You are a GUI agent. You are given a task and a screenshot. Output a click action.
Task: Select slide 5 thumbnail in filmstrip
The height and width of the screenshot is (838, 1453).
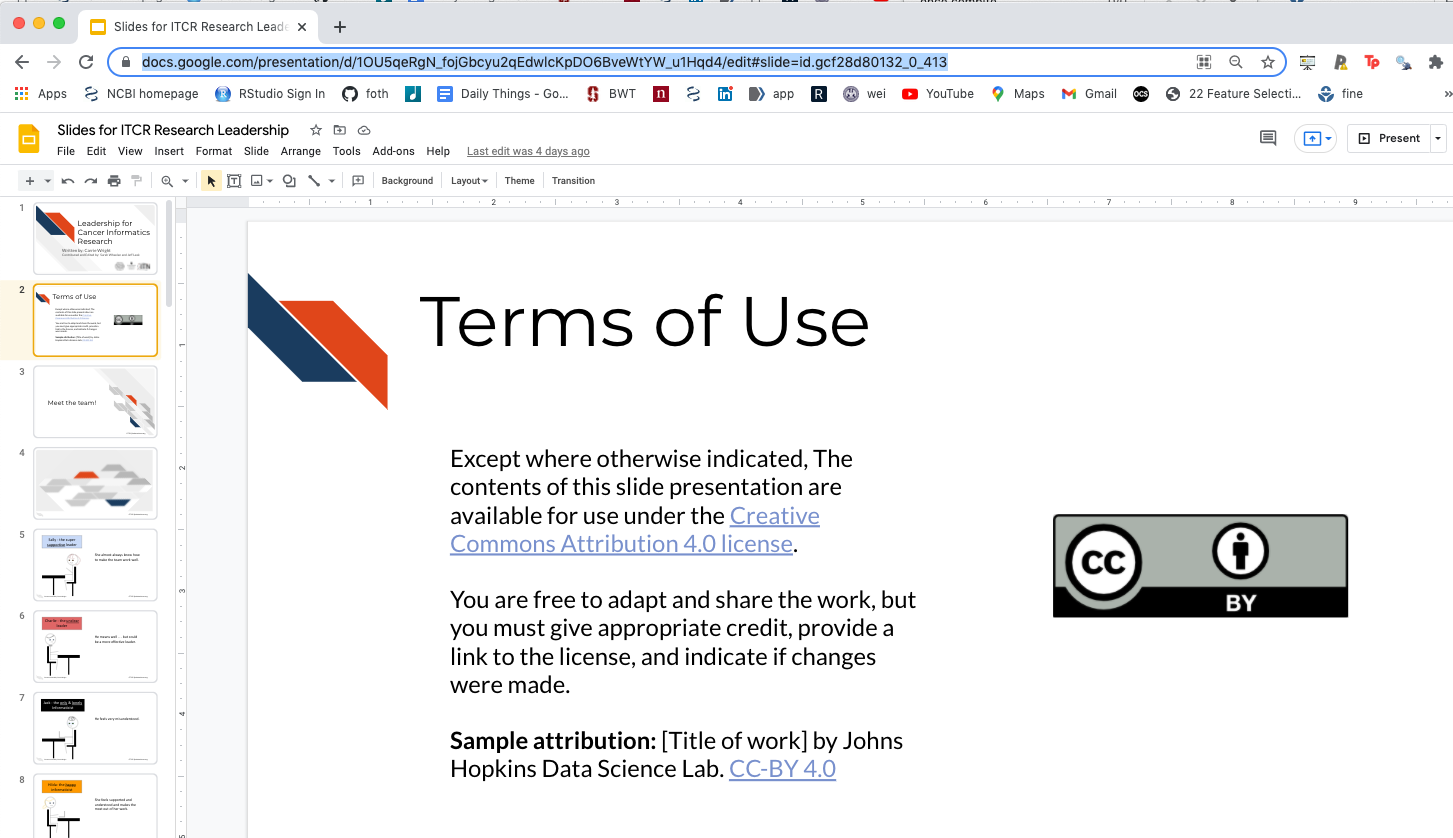[95, 565]
